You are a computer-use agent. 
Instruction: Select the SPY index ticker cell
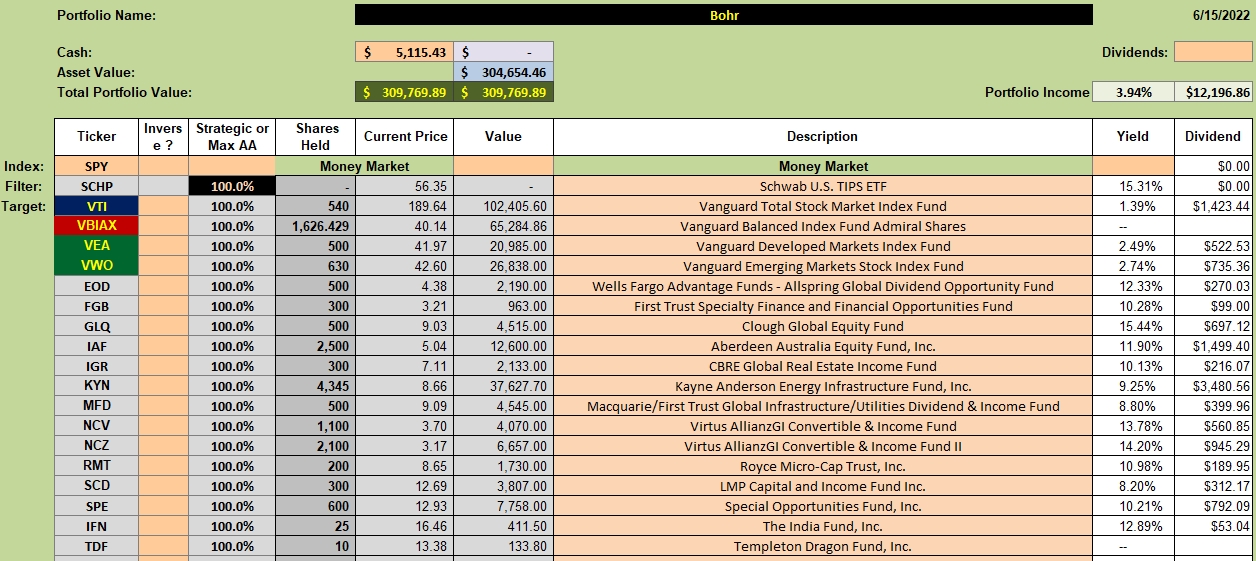(96, 166)
